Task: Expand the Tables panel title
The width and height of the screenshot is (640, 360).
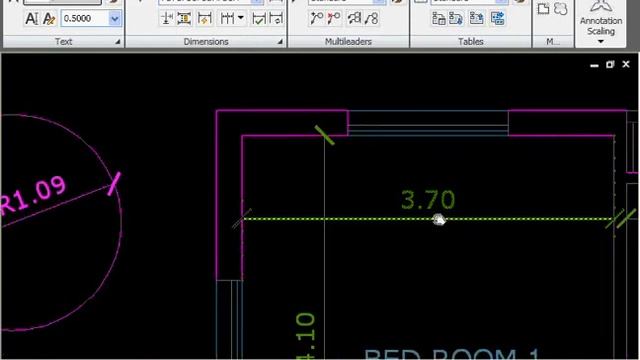Action: (471, 42)
